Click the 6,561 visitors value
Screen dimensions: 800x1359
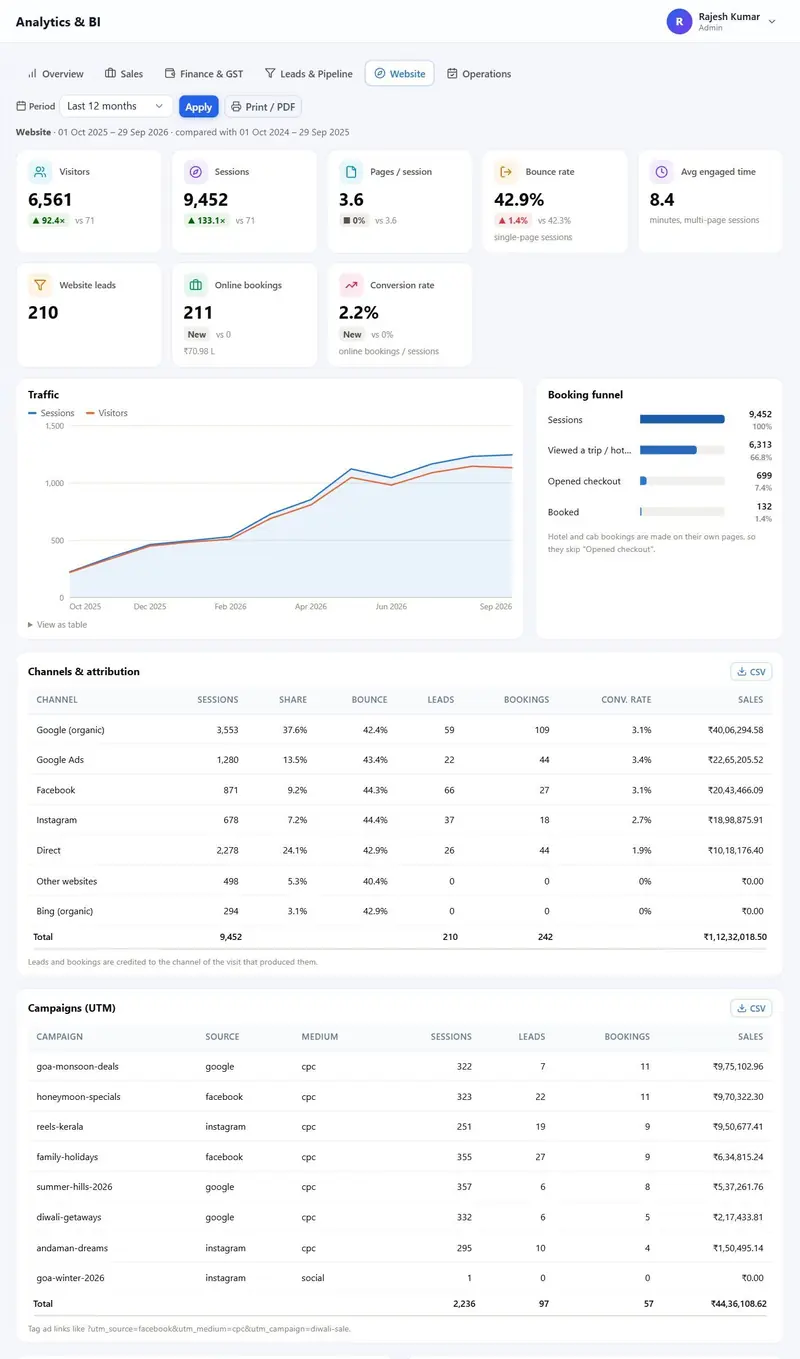(50, 200)
